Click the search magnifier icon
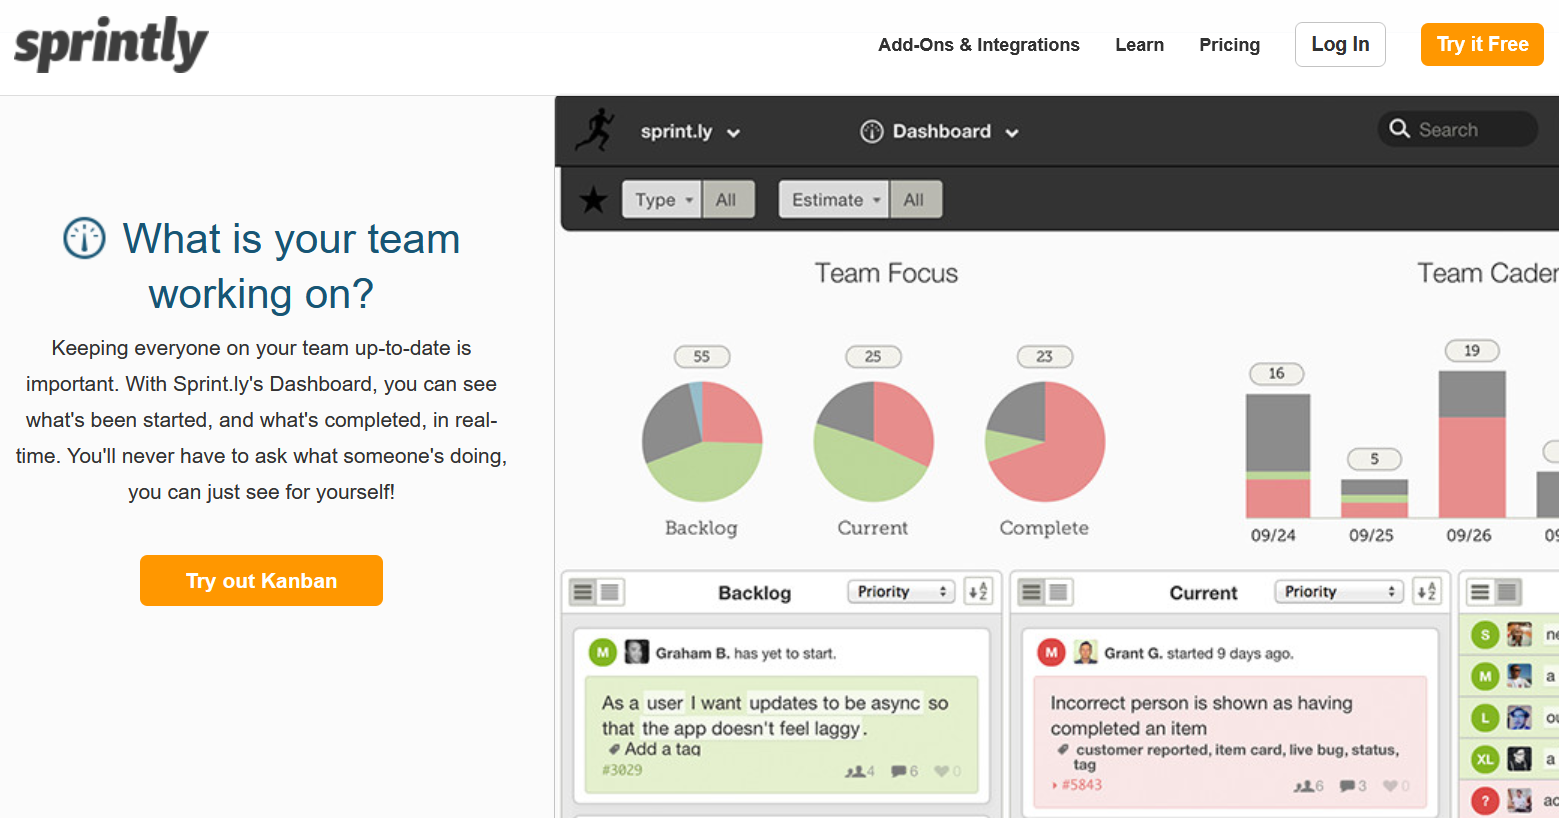 click(1400, 129)
